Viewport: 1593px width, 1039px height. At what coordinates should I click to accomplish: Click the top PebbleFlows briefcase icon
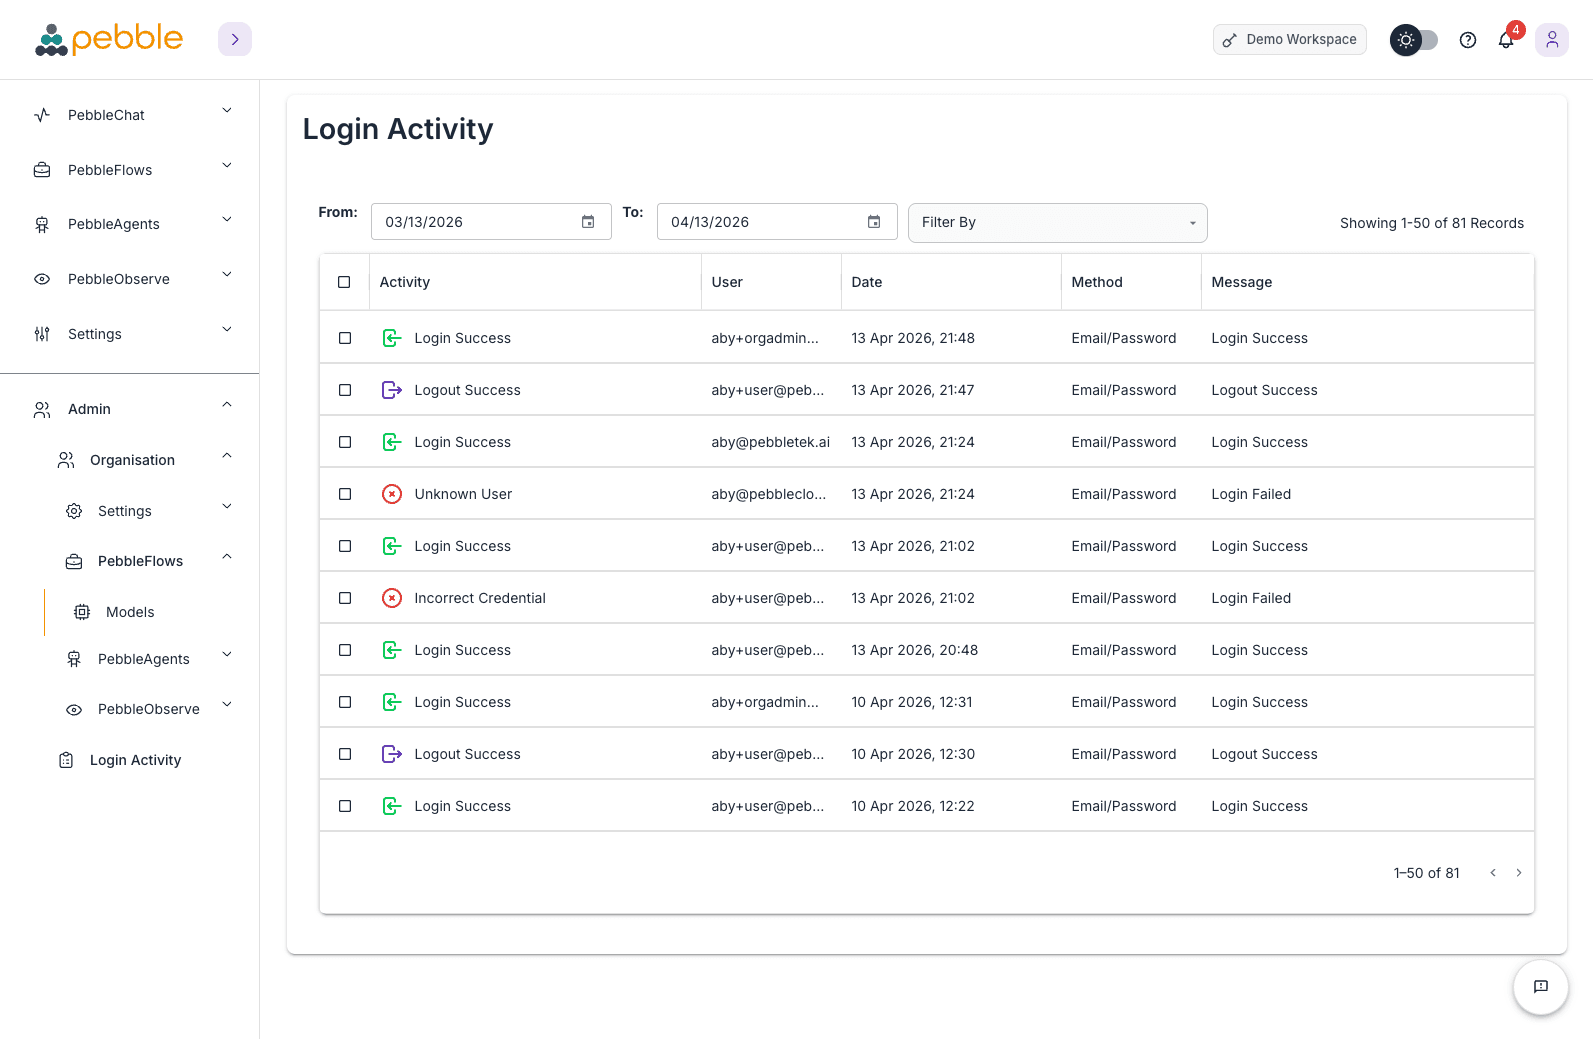tap(42, 170)
